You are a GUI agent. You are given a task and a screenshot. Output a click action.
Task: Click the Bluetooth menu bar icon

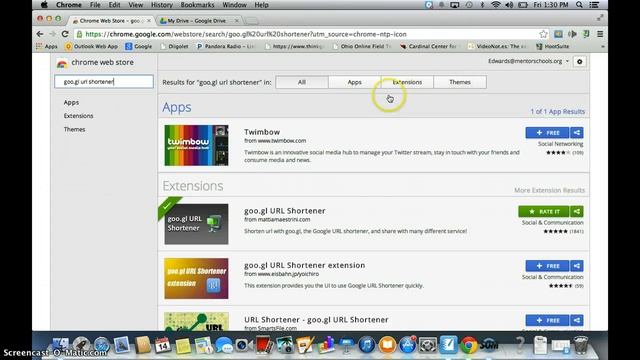tap(482, 5)
